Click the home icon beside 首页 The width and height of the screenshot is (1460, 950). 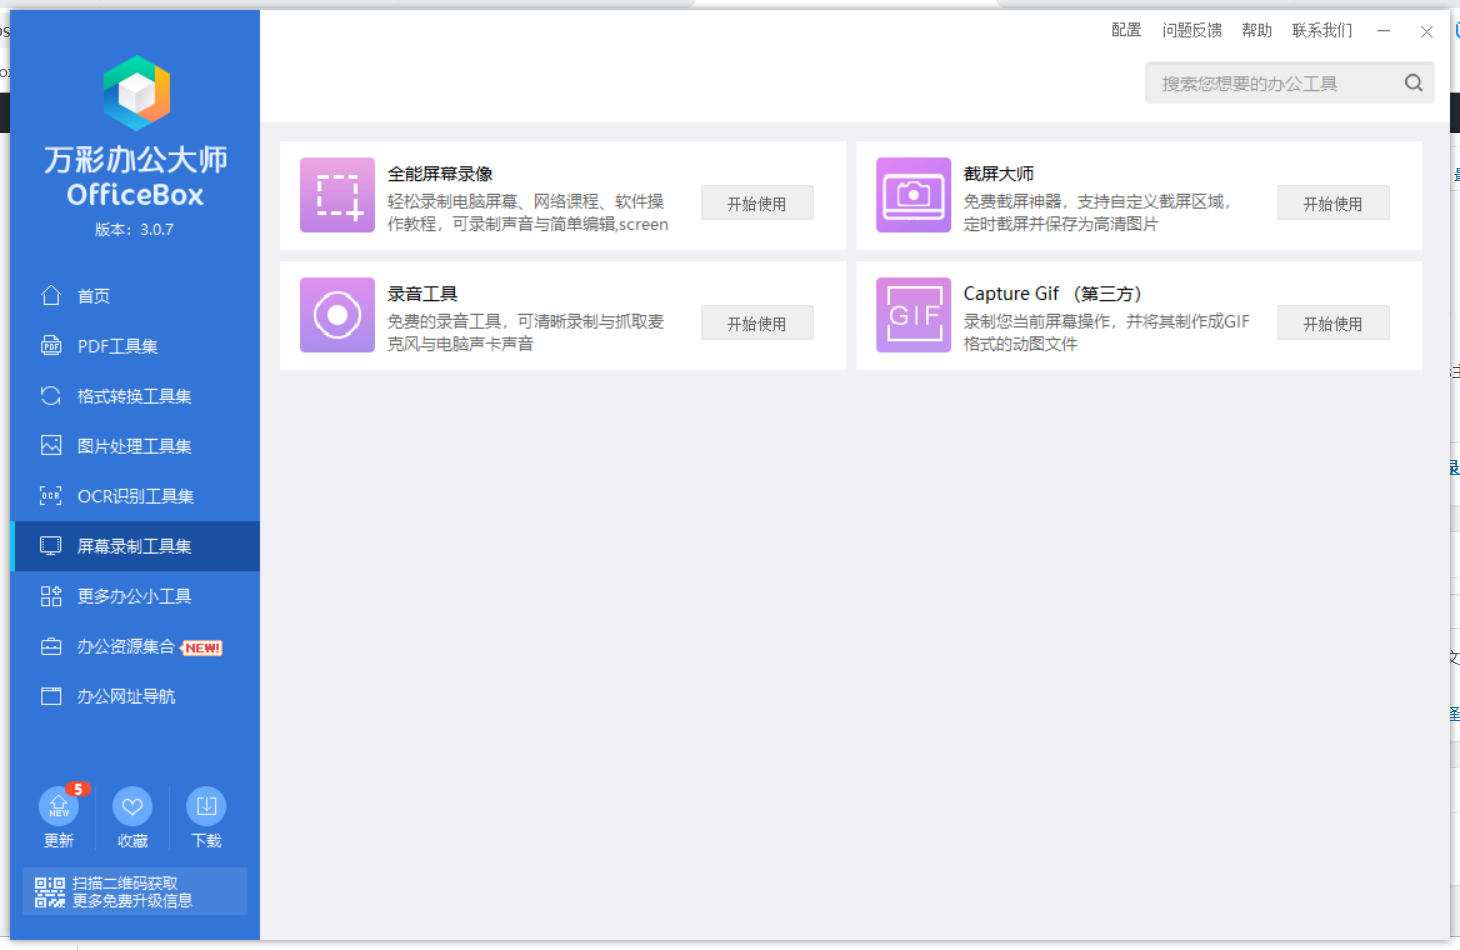click(51, 295)
